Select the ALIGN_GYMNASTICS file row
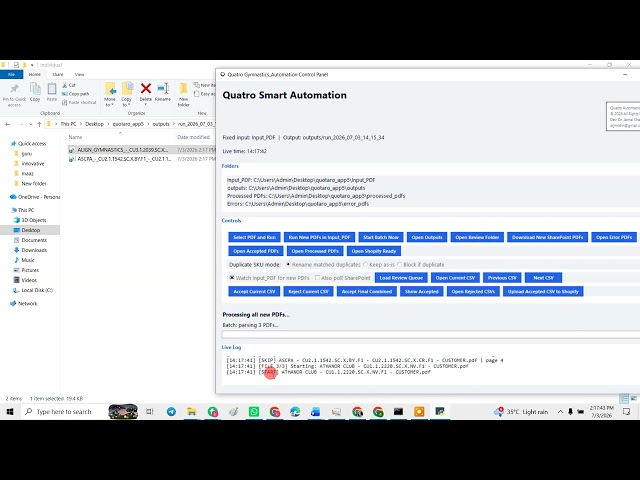The width and height of the screenshot is (640, 480). (142, 150)
